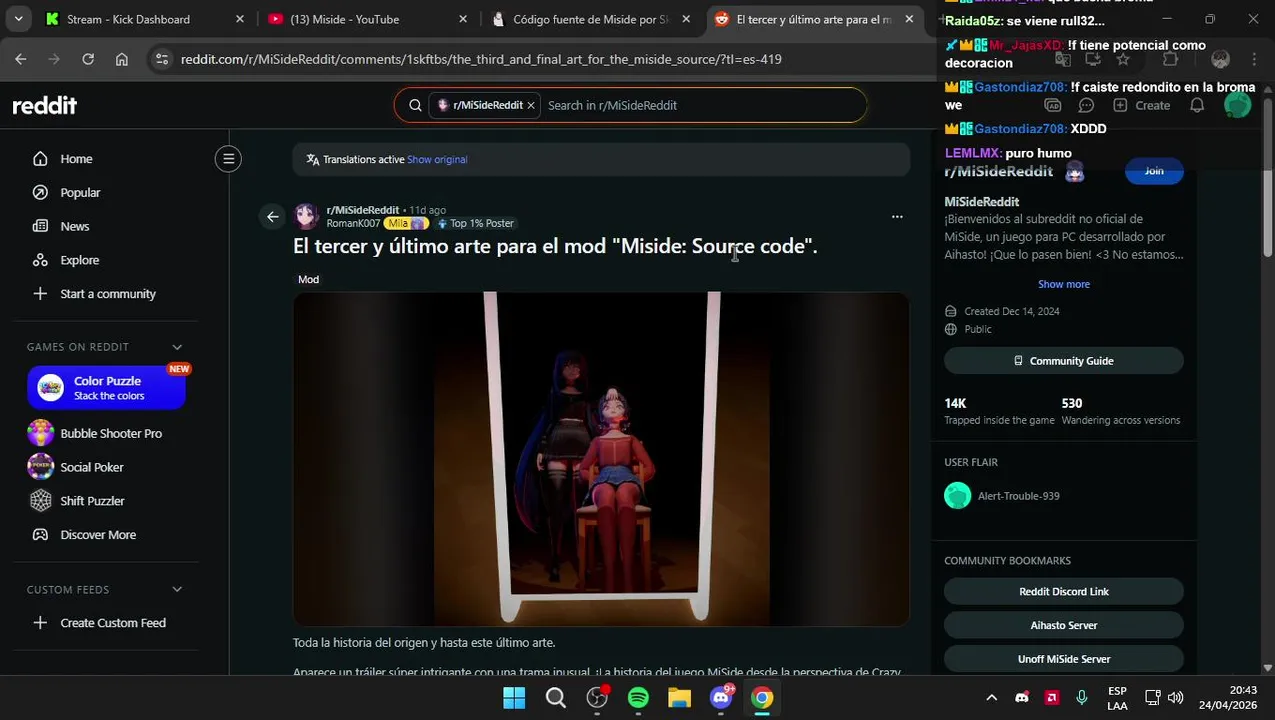Select the Mod post flair tag

(x=308, y=279)
